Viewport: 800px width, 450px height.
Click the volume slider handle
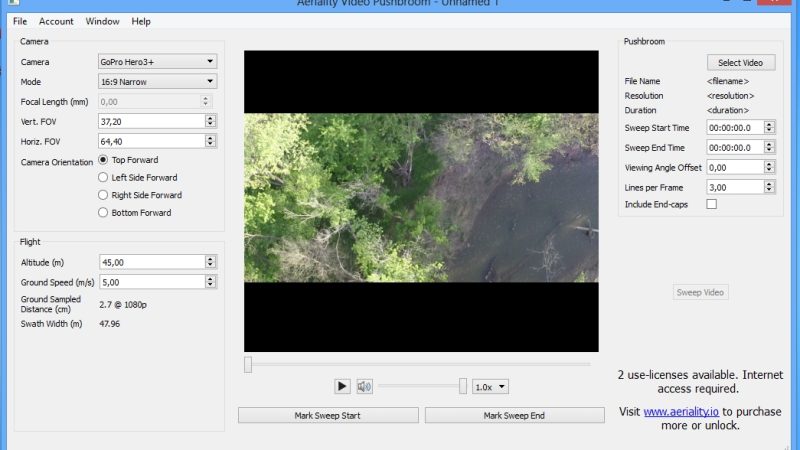[x=463, y=386]
